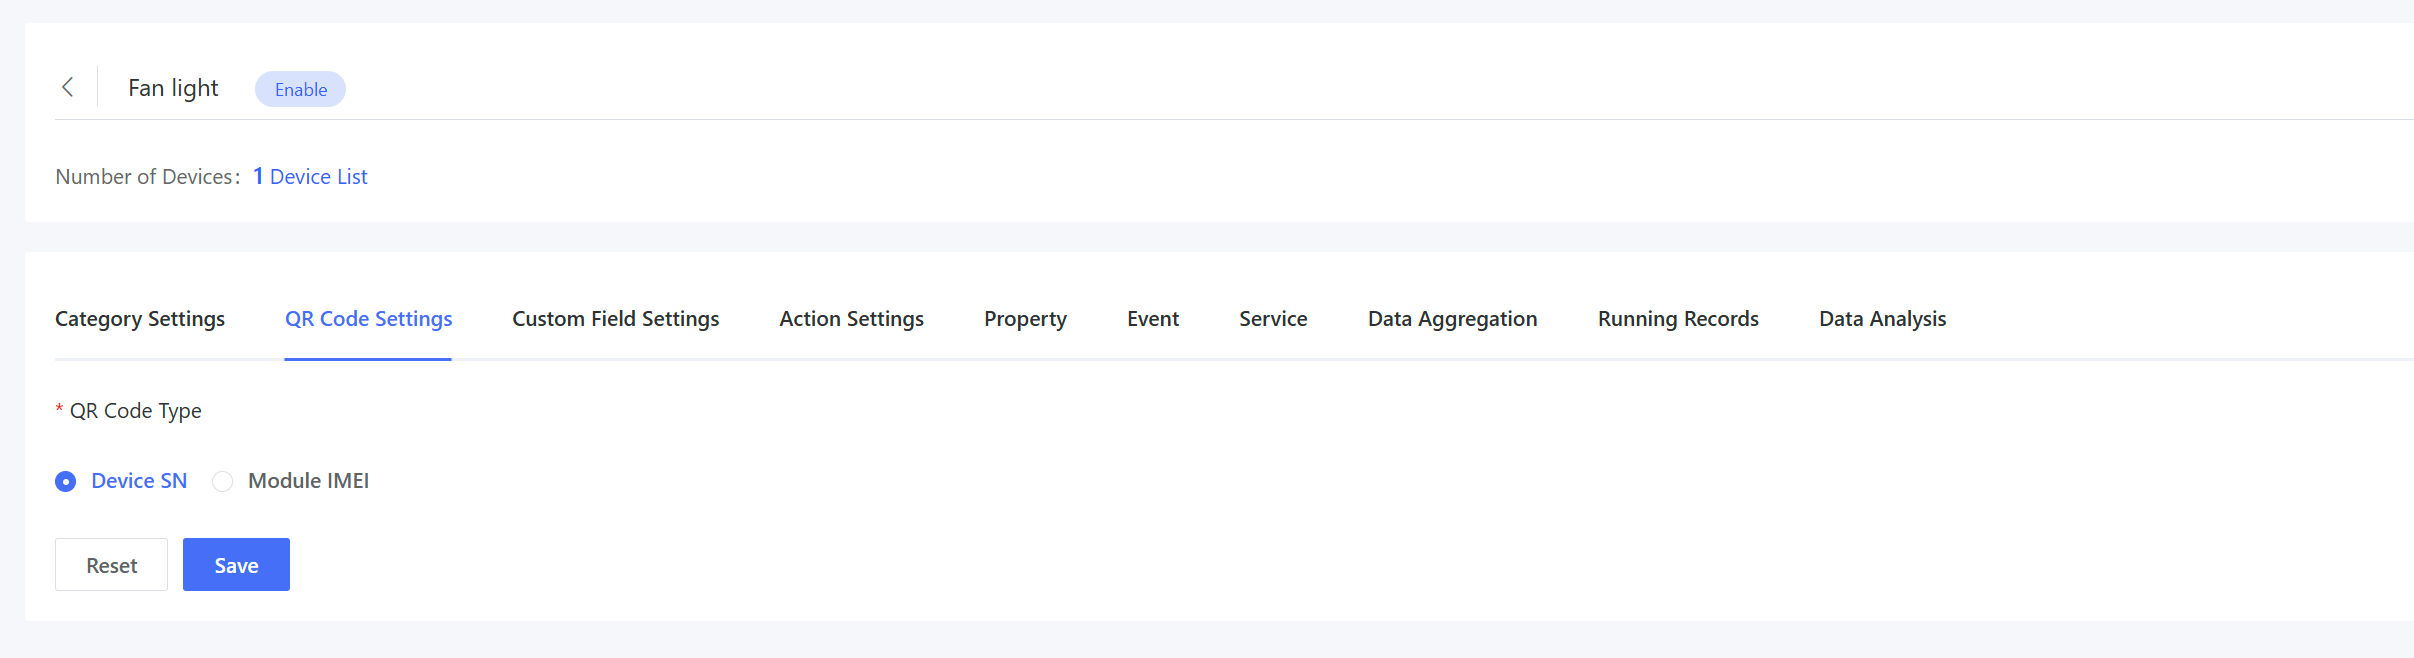This screenshot has width=2414, height=658.
Task: Switch to the Data Analysis tab
Action: (1882, 319)
